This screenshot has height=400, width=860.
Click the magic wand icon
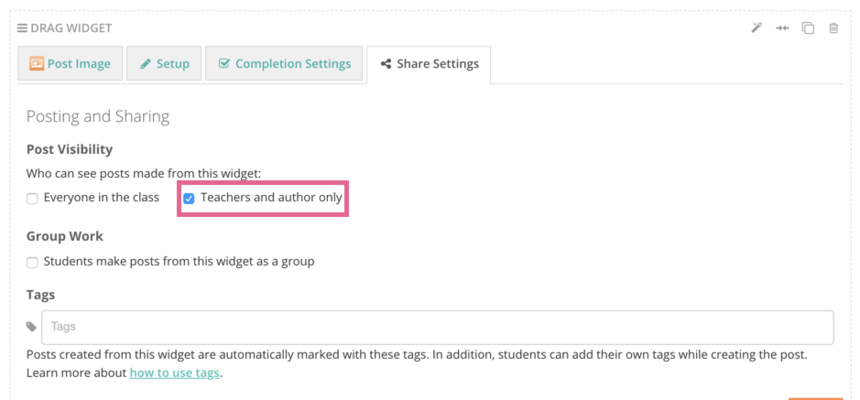(x=757, y=28)
